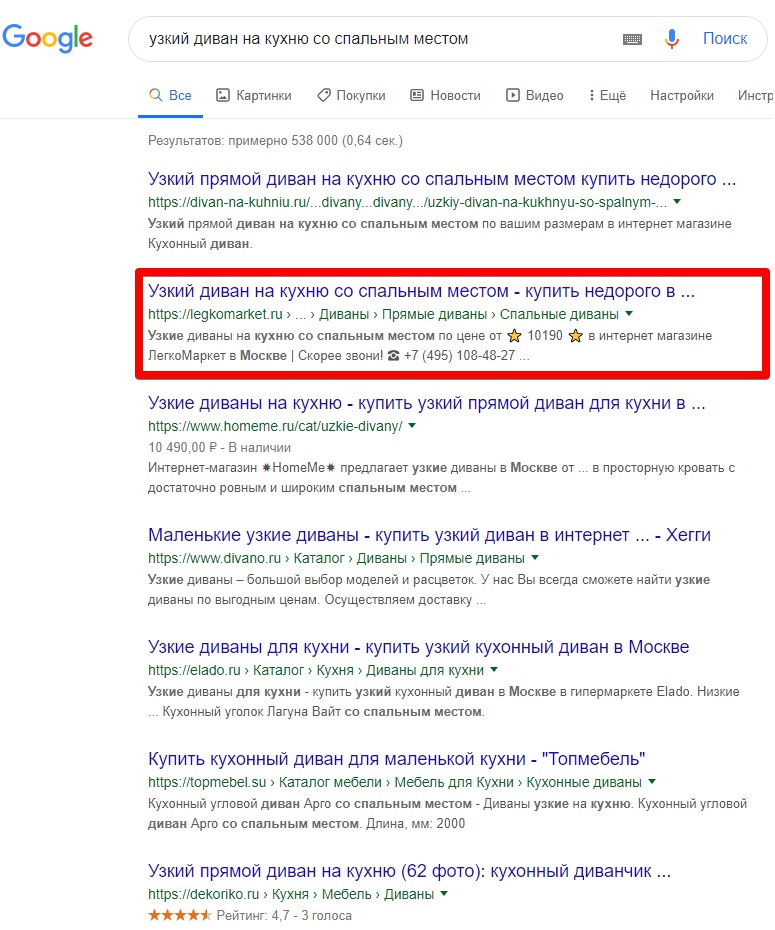
Task: Expand dropdown arrow next to legkomarket.ru breadcrumb
Action: (x=629, y=314)
